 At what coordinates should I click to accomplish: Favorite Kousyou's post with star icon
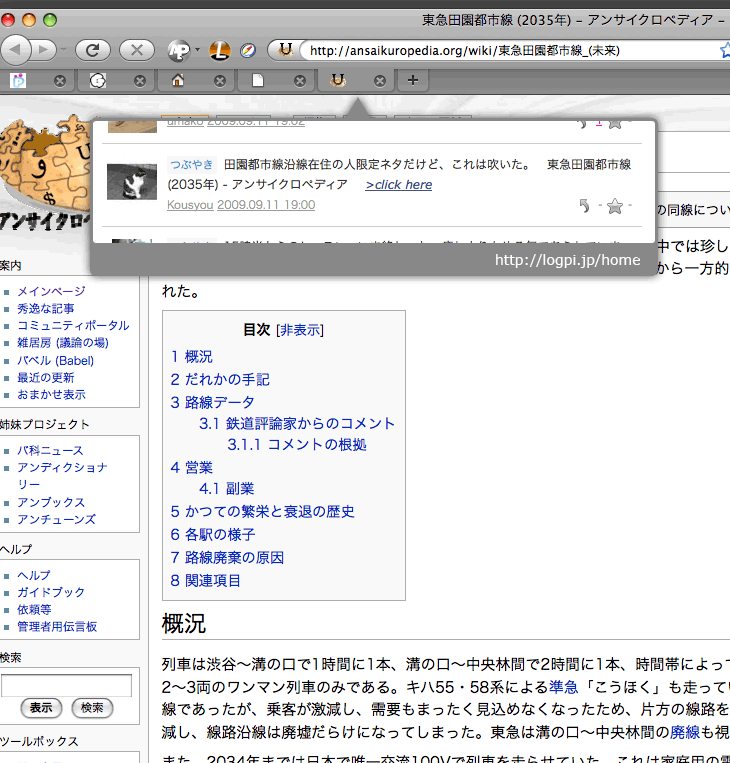coord(615,206)
